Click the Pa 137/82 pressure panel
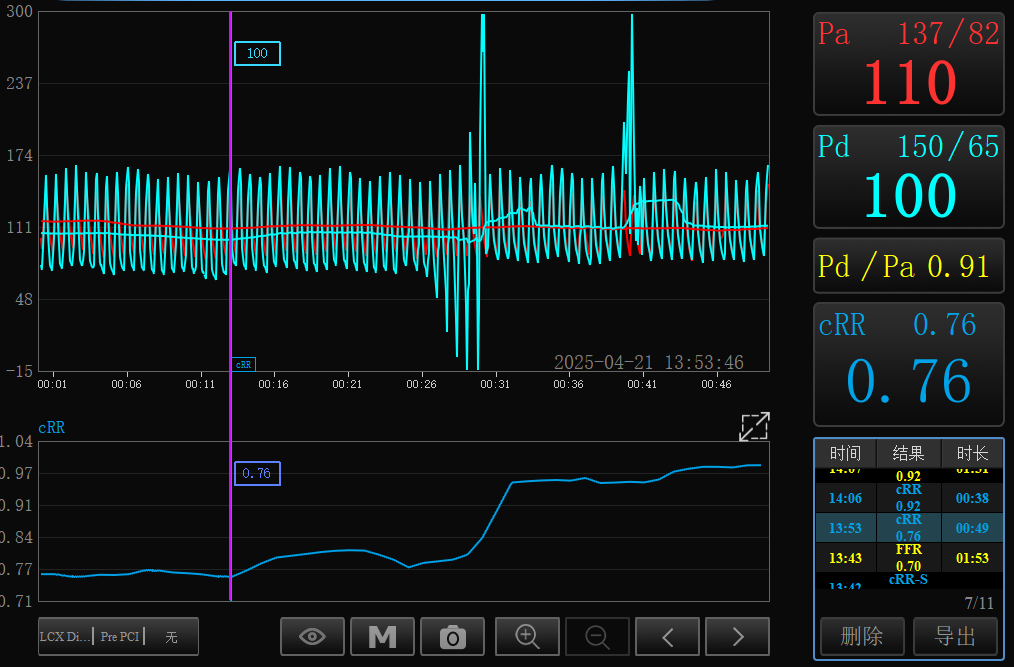Screen dimensions: 1014x667 909,63
